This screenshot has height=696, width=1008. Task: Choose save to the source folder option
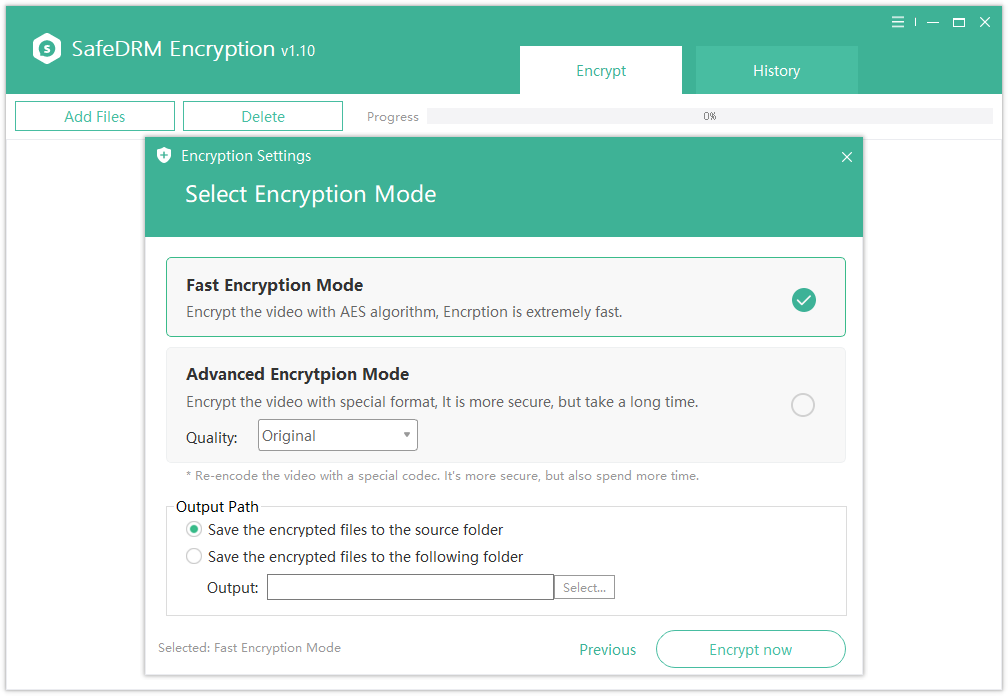[x=194, y=530]
